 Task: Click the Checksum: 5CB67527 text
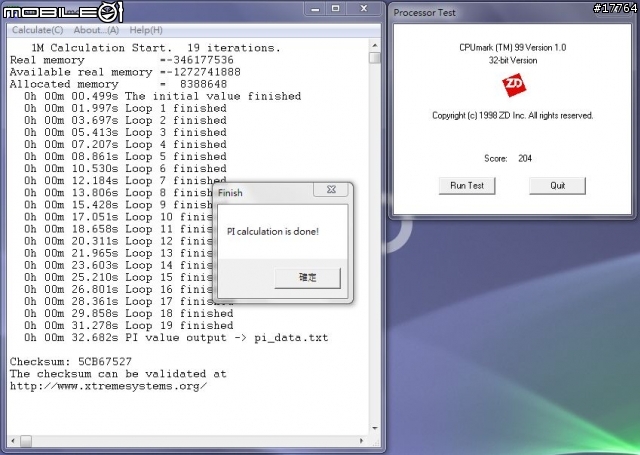pyautogui.click(x=71, y=362)
